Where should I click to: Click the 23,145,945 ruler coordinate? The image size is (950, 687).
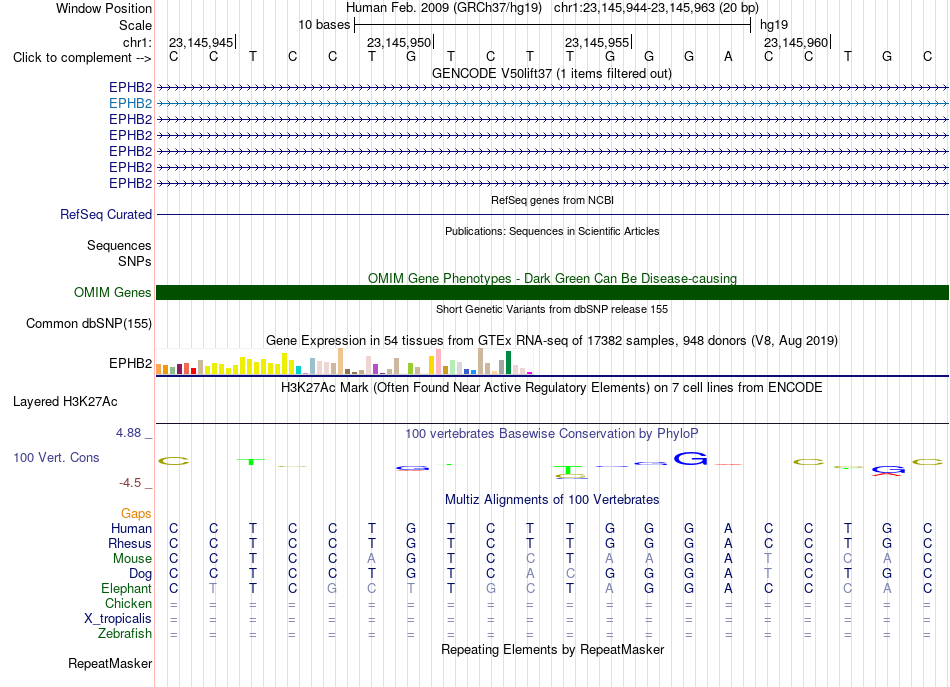coord(201,42)
